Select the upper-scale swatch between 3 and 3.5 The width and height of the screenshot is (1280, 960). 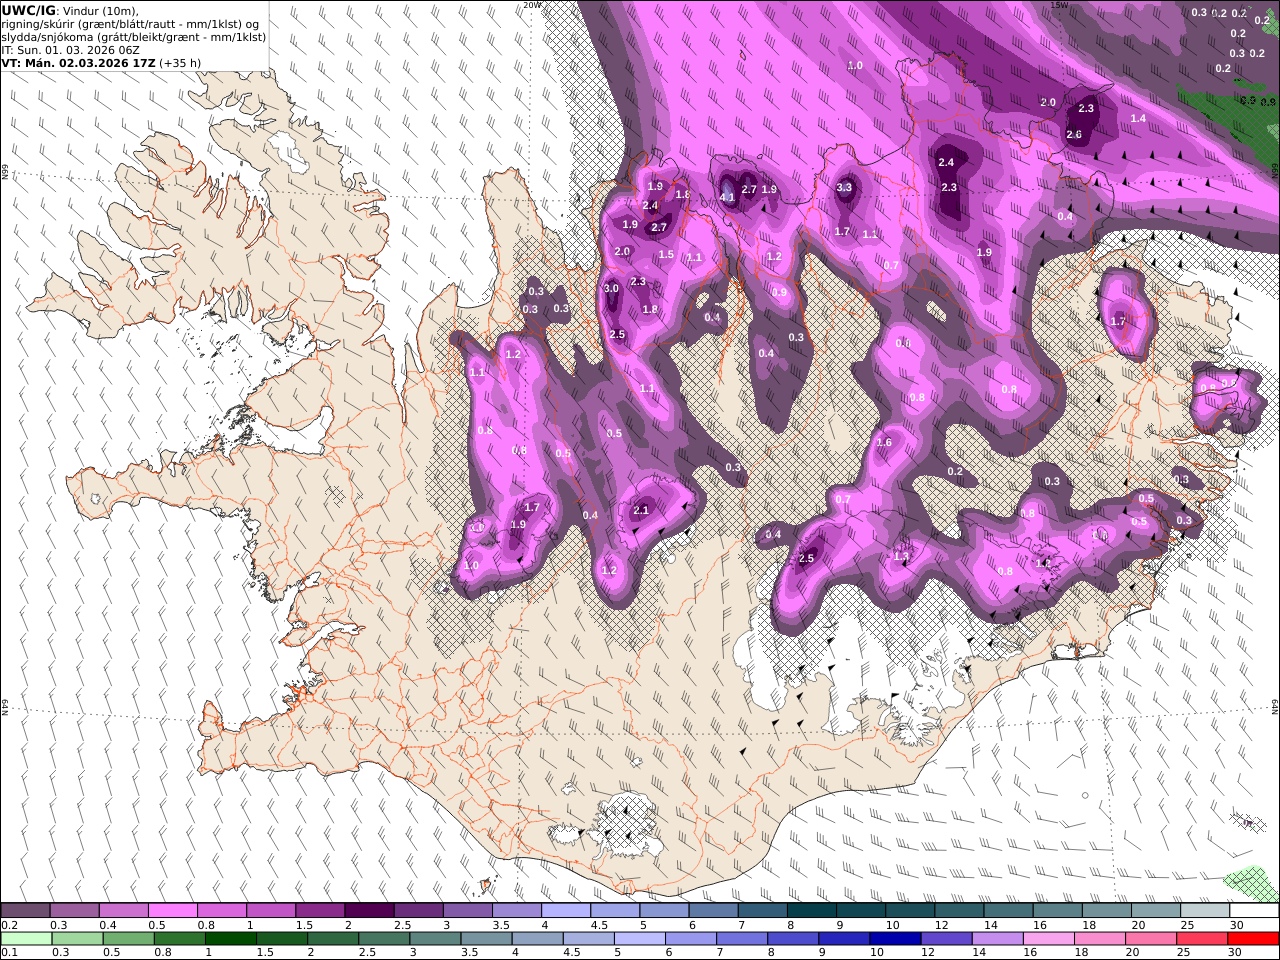(466, 910)
